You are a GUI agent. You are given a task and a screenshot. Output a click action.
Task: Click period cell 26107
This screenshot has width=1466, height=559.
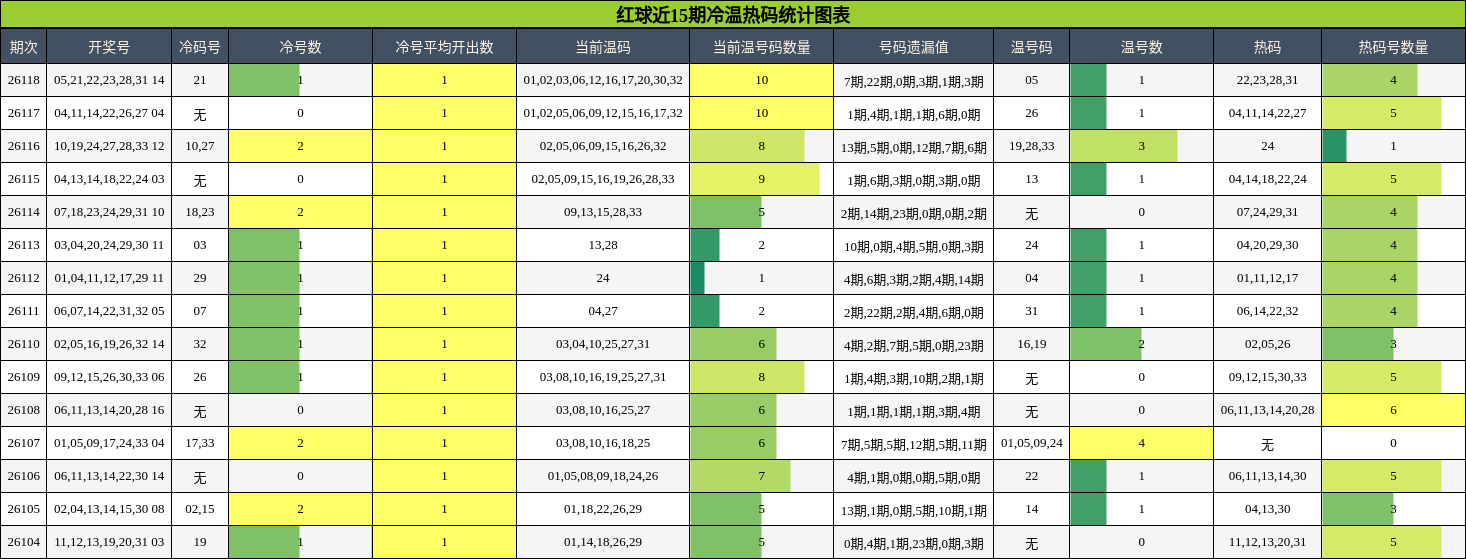pyautogui.click(x=23, y=443)
